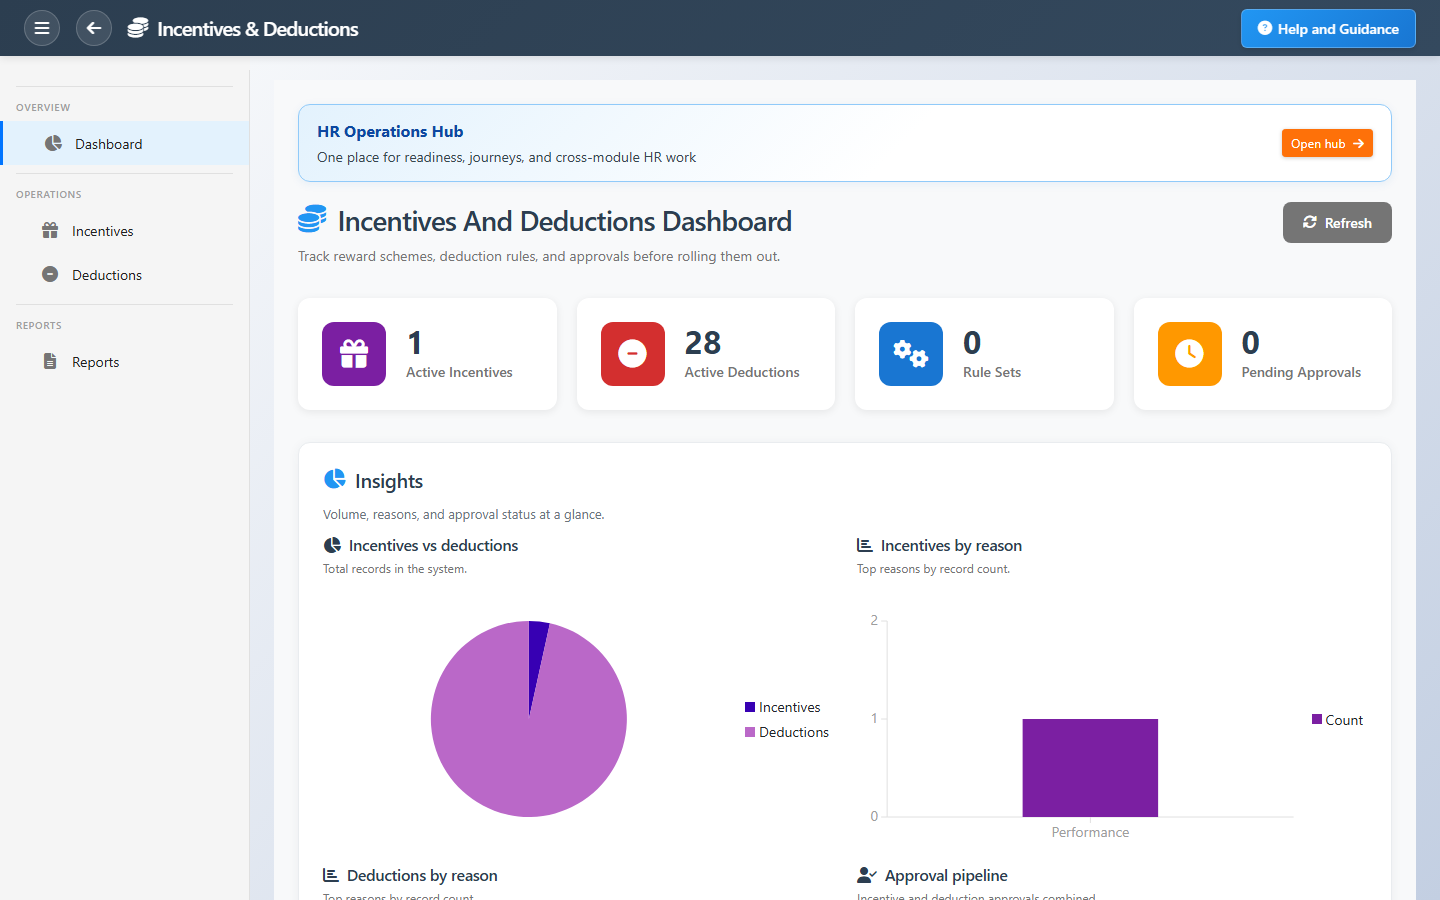This screenshot has height=900, width=1440.
Task: Click the Insights pie icon
Action: 334,479
